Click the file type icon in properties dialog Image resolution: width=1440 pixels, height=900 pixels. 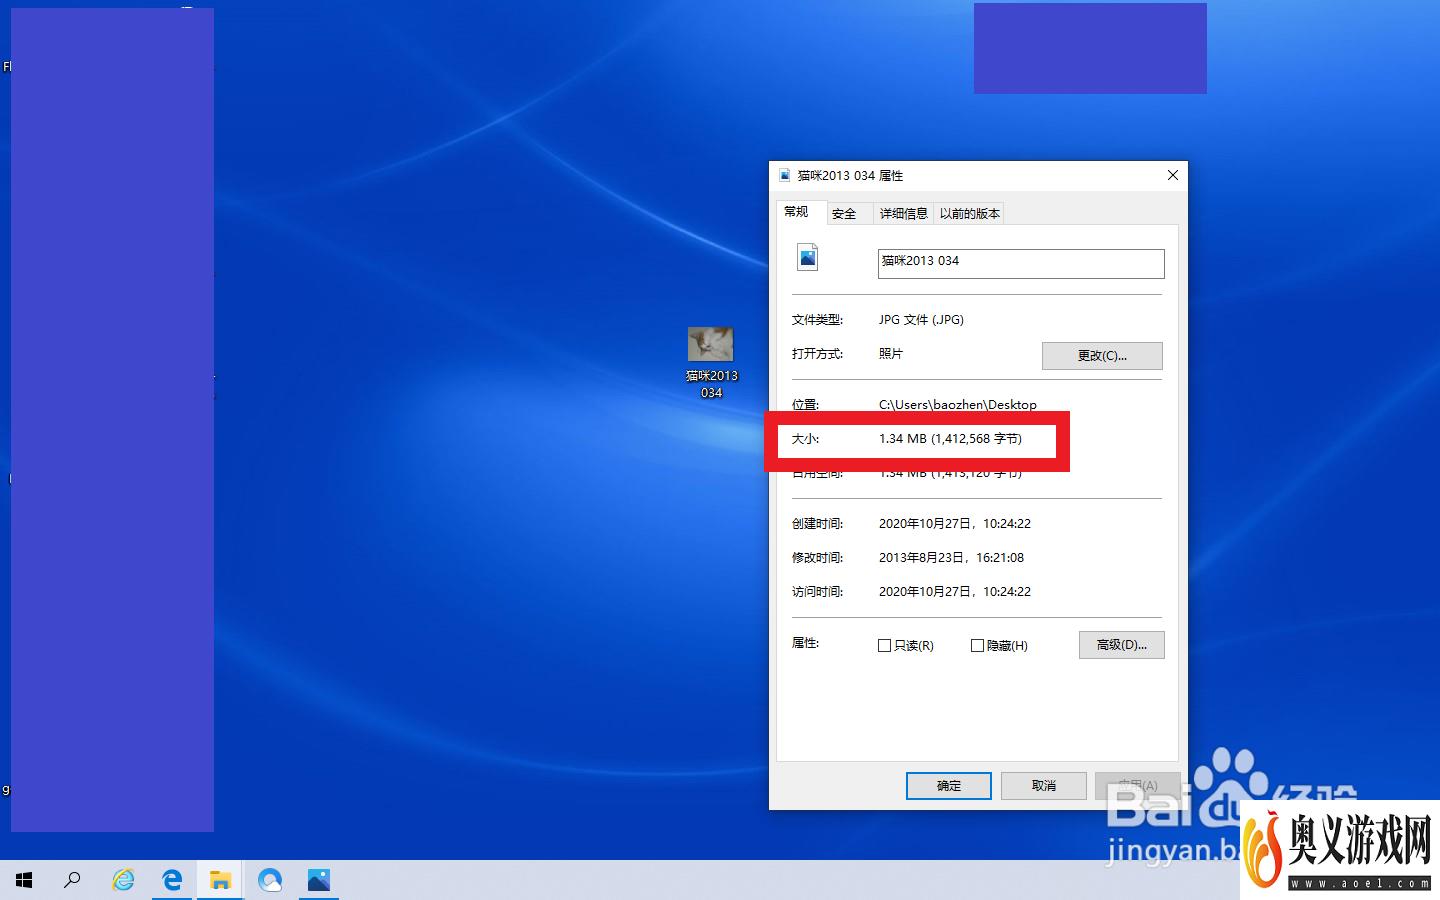coord(808,258)
